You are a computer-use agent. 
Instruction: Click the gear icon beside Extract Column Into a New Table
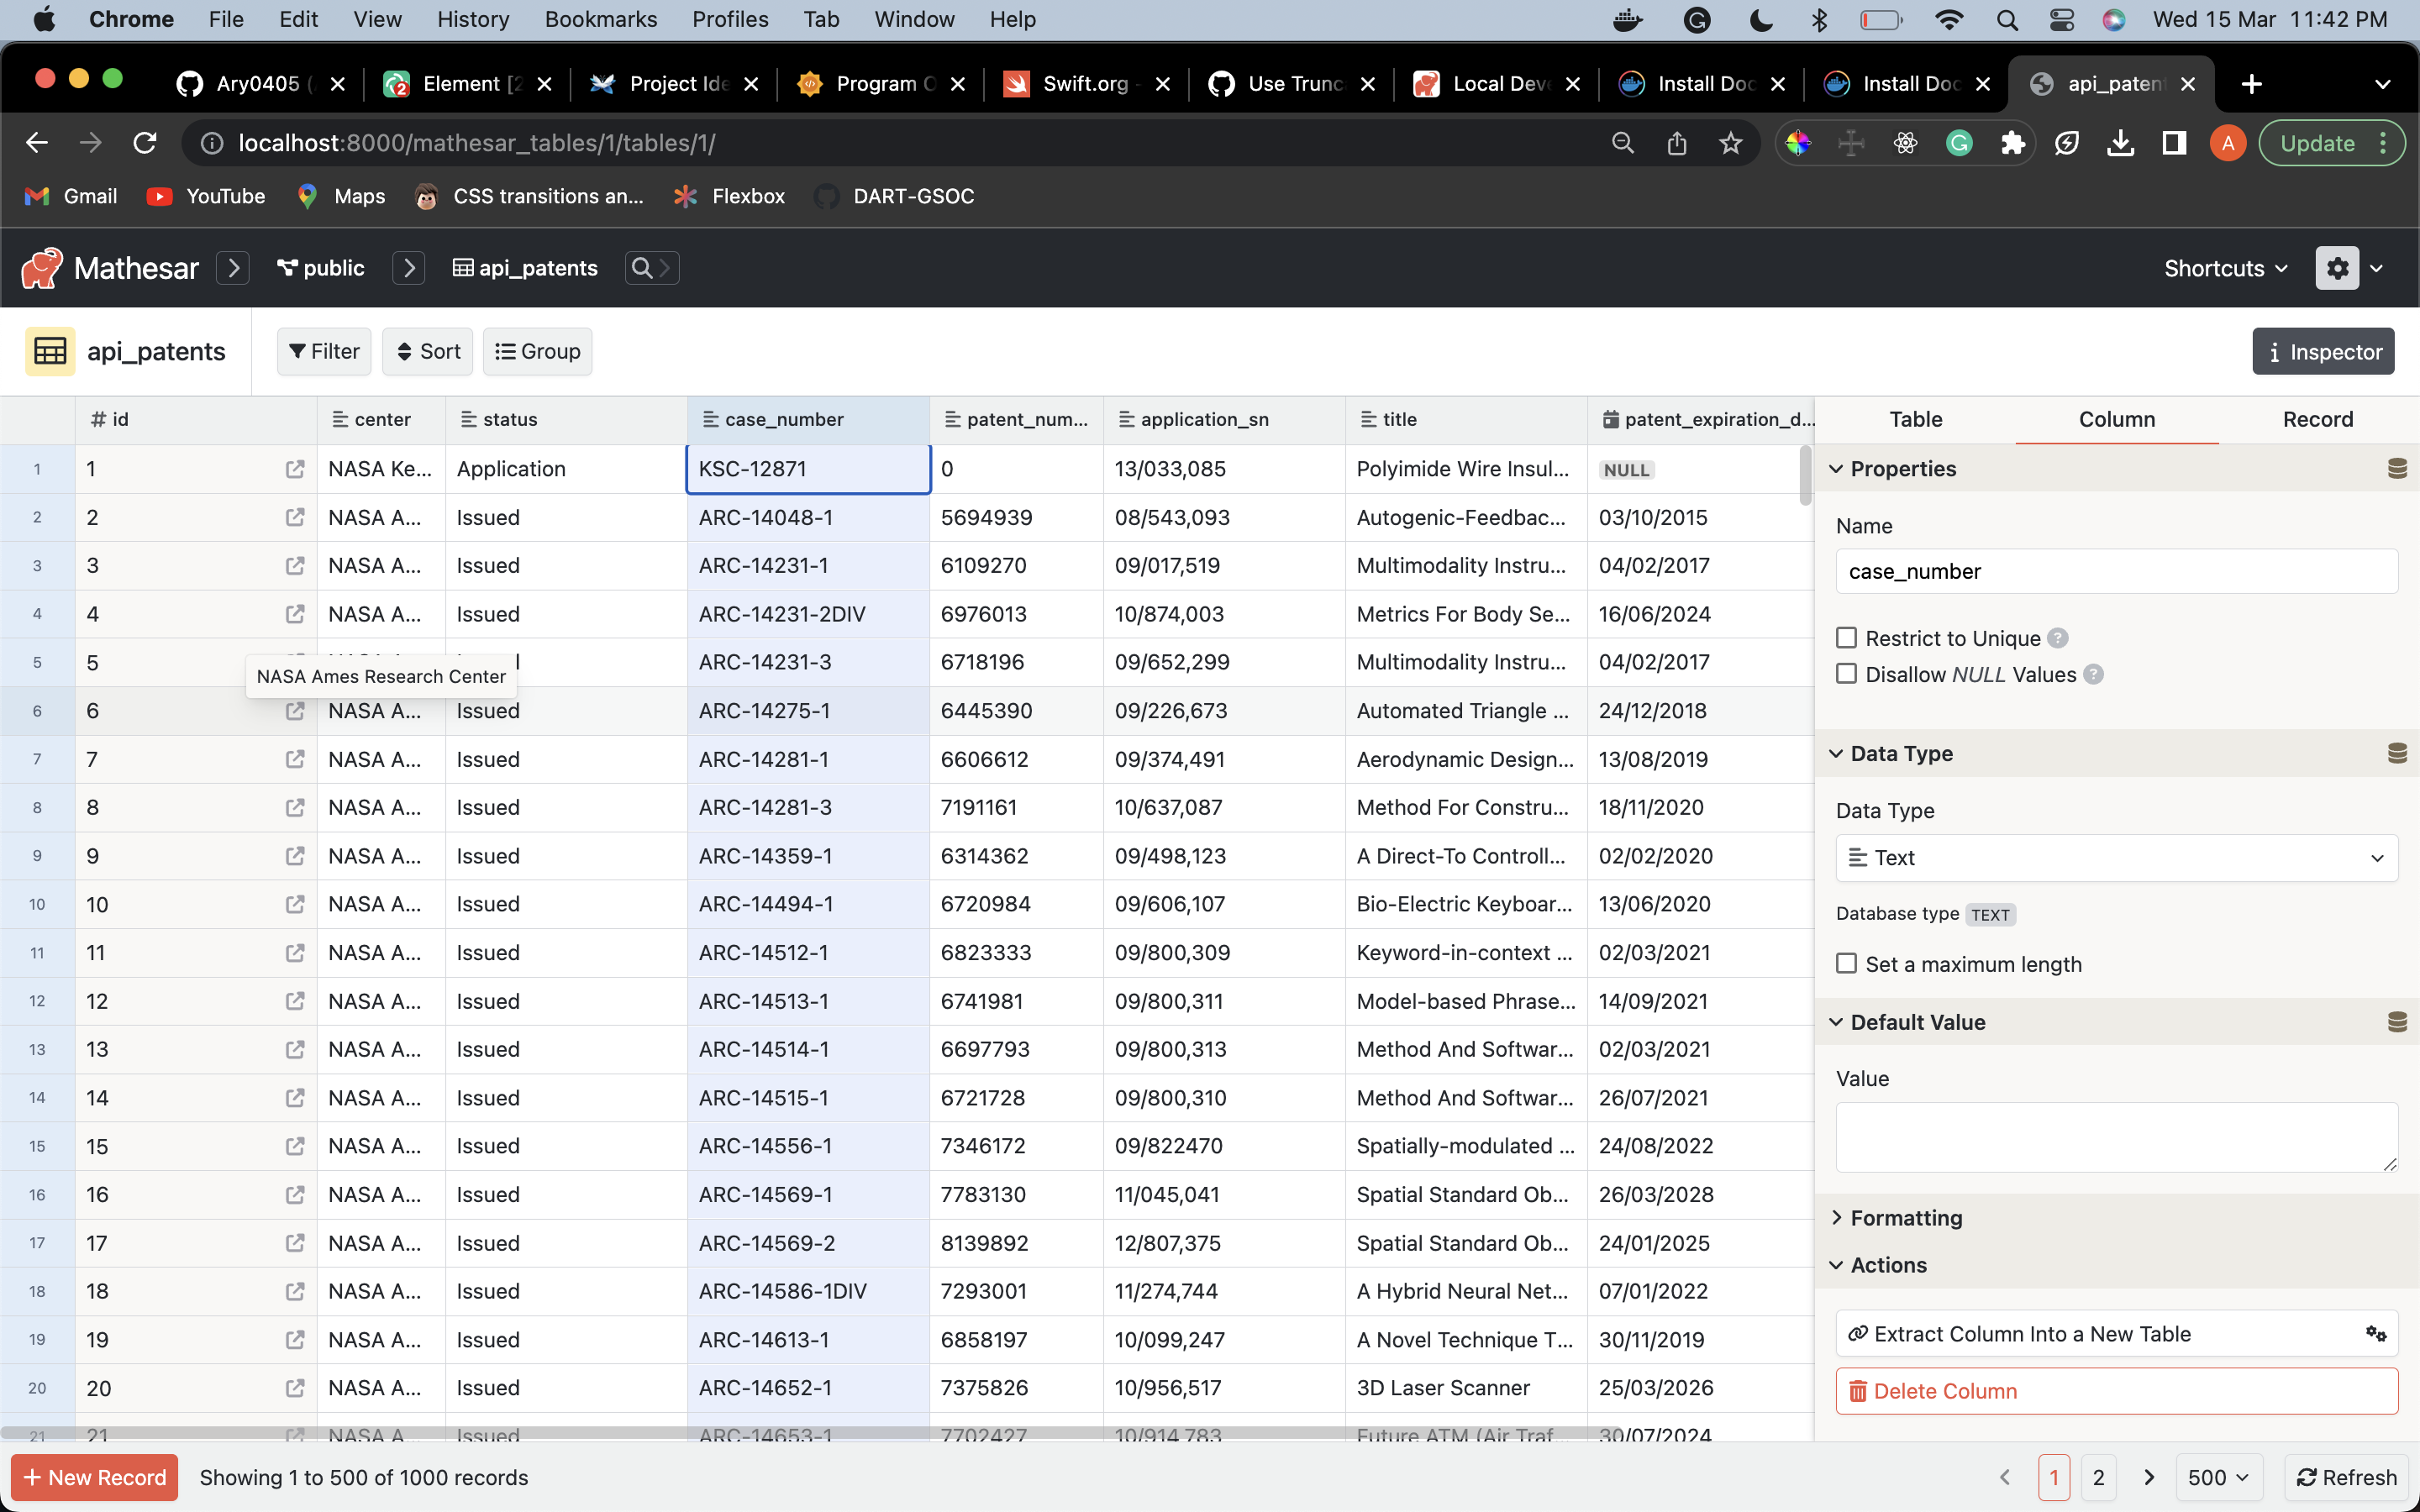coord(2377,1333)
